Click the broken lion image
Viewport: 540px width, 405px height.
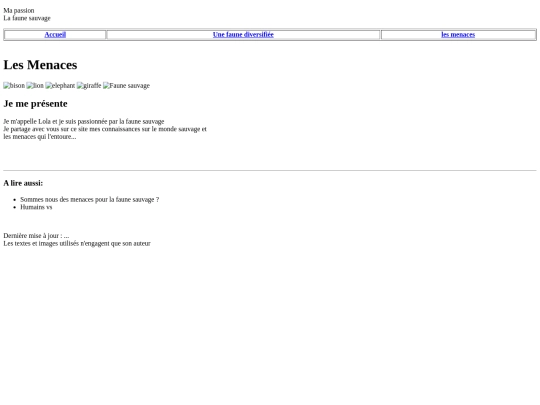click(35, 85)
